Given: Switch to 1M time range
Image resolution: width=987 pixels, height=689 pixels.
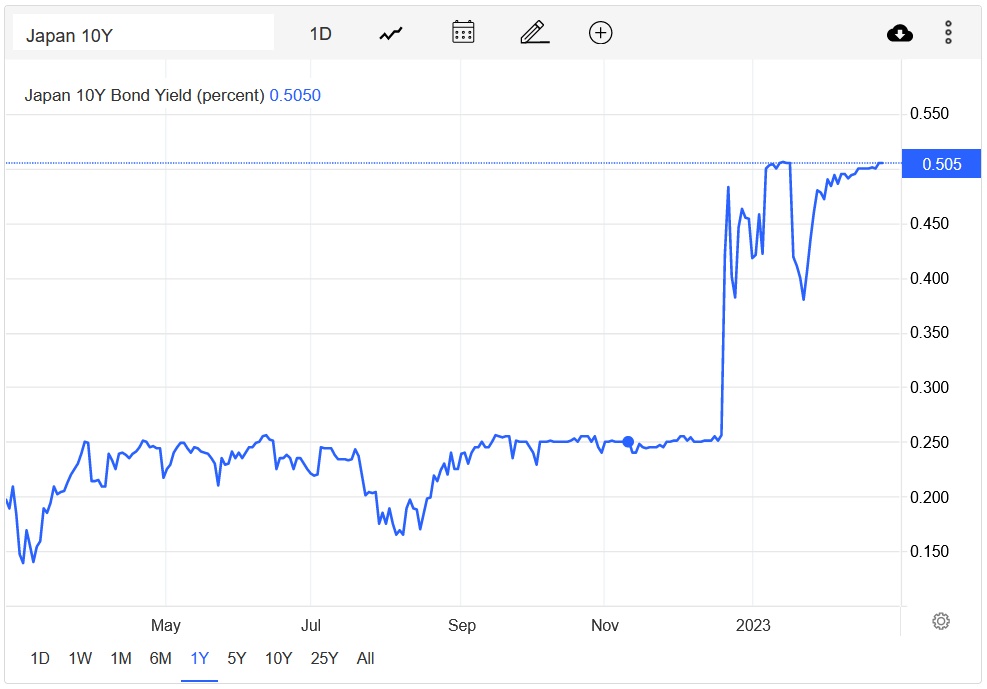Looking at the screenshot, I should 121,658.
